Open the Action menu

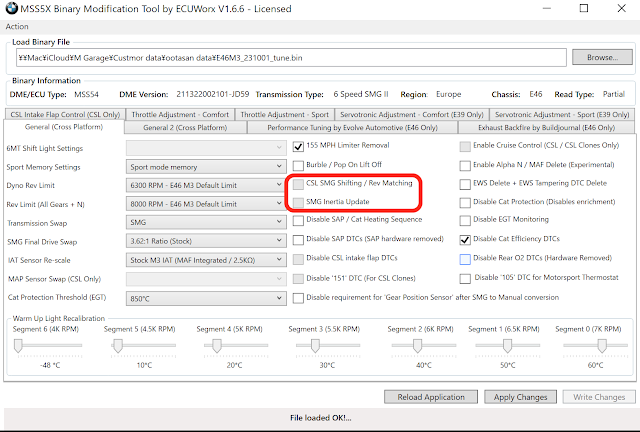17,27
